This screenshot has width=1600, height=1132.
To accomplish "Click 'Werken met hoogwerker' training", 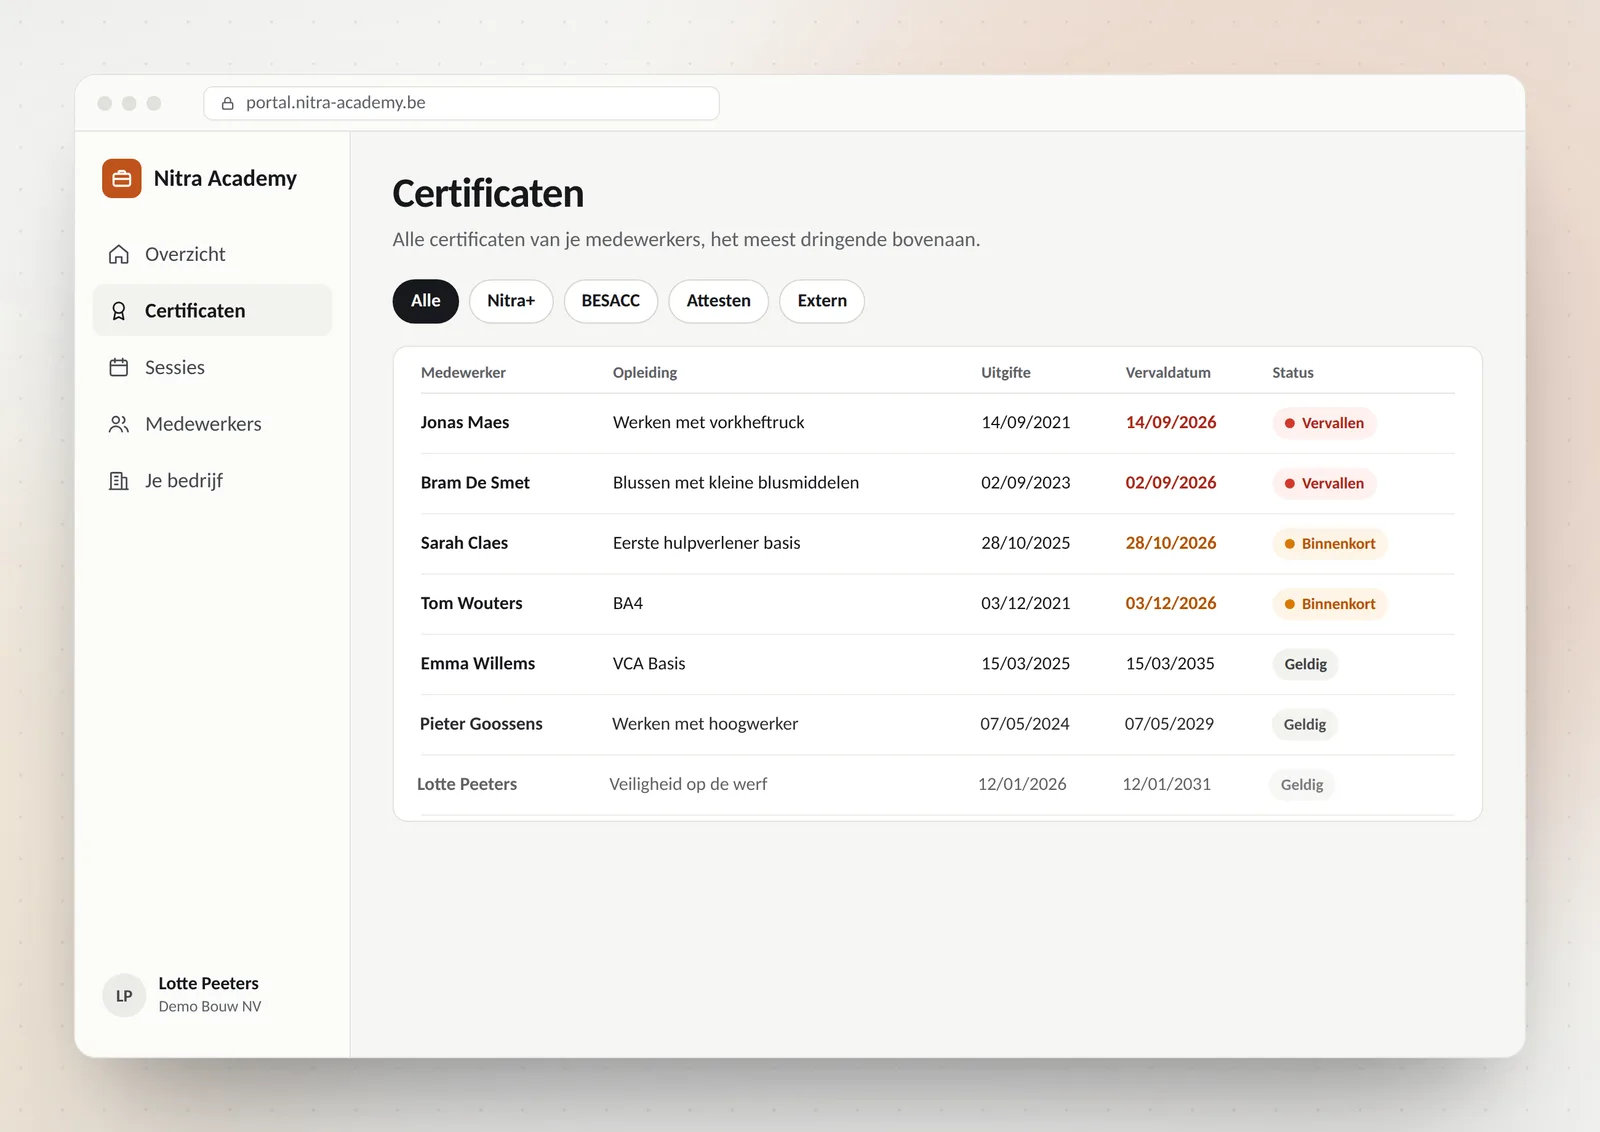I will click(705, 724).
